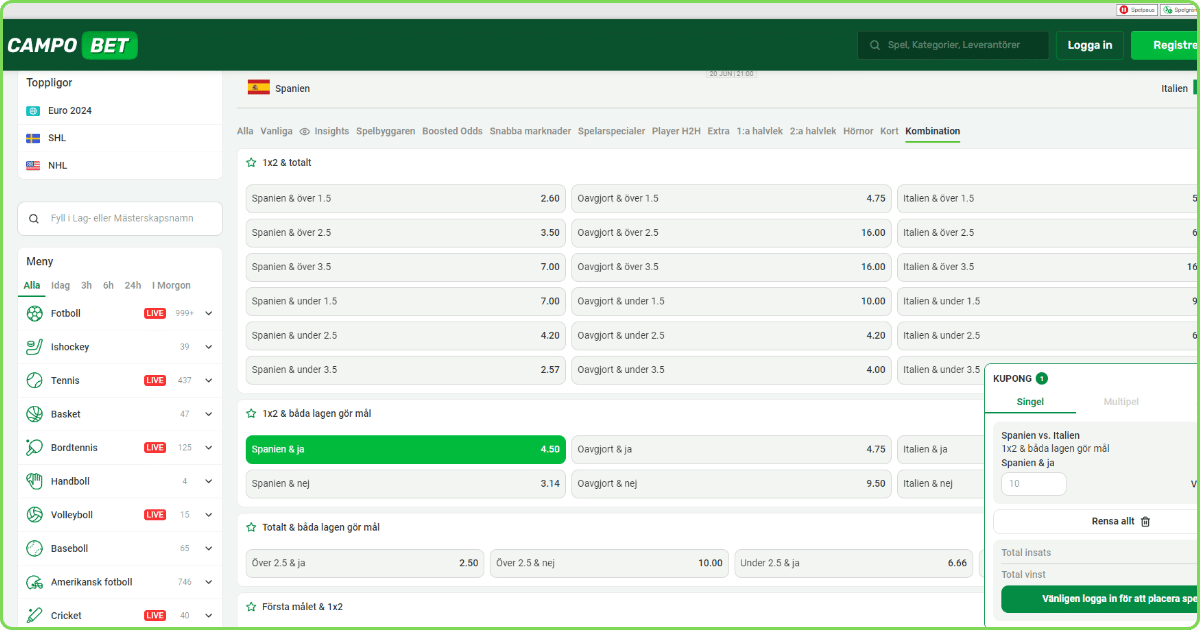Click the LIVE badge on the Fotboll row
Screen dimensions: 1200x630
pyautogui.click(x=155, y=313)
